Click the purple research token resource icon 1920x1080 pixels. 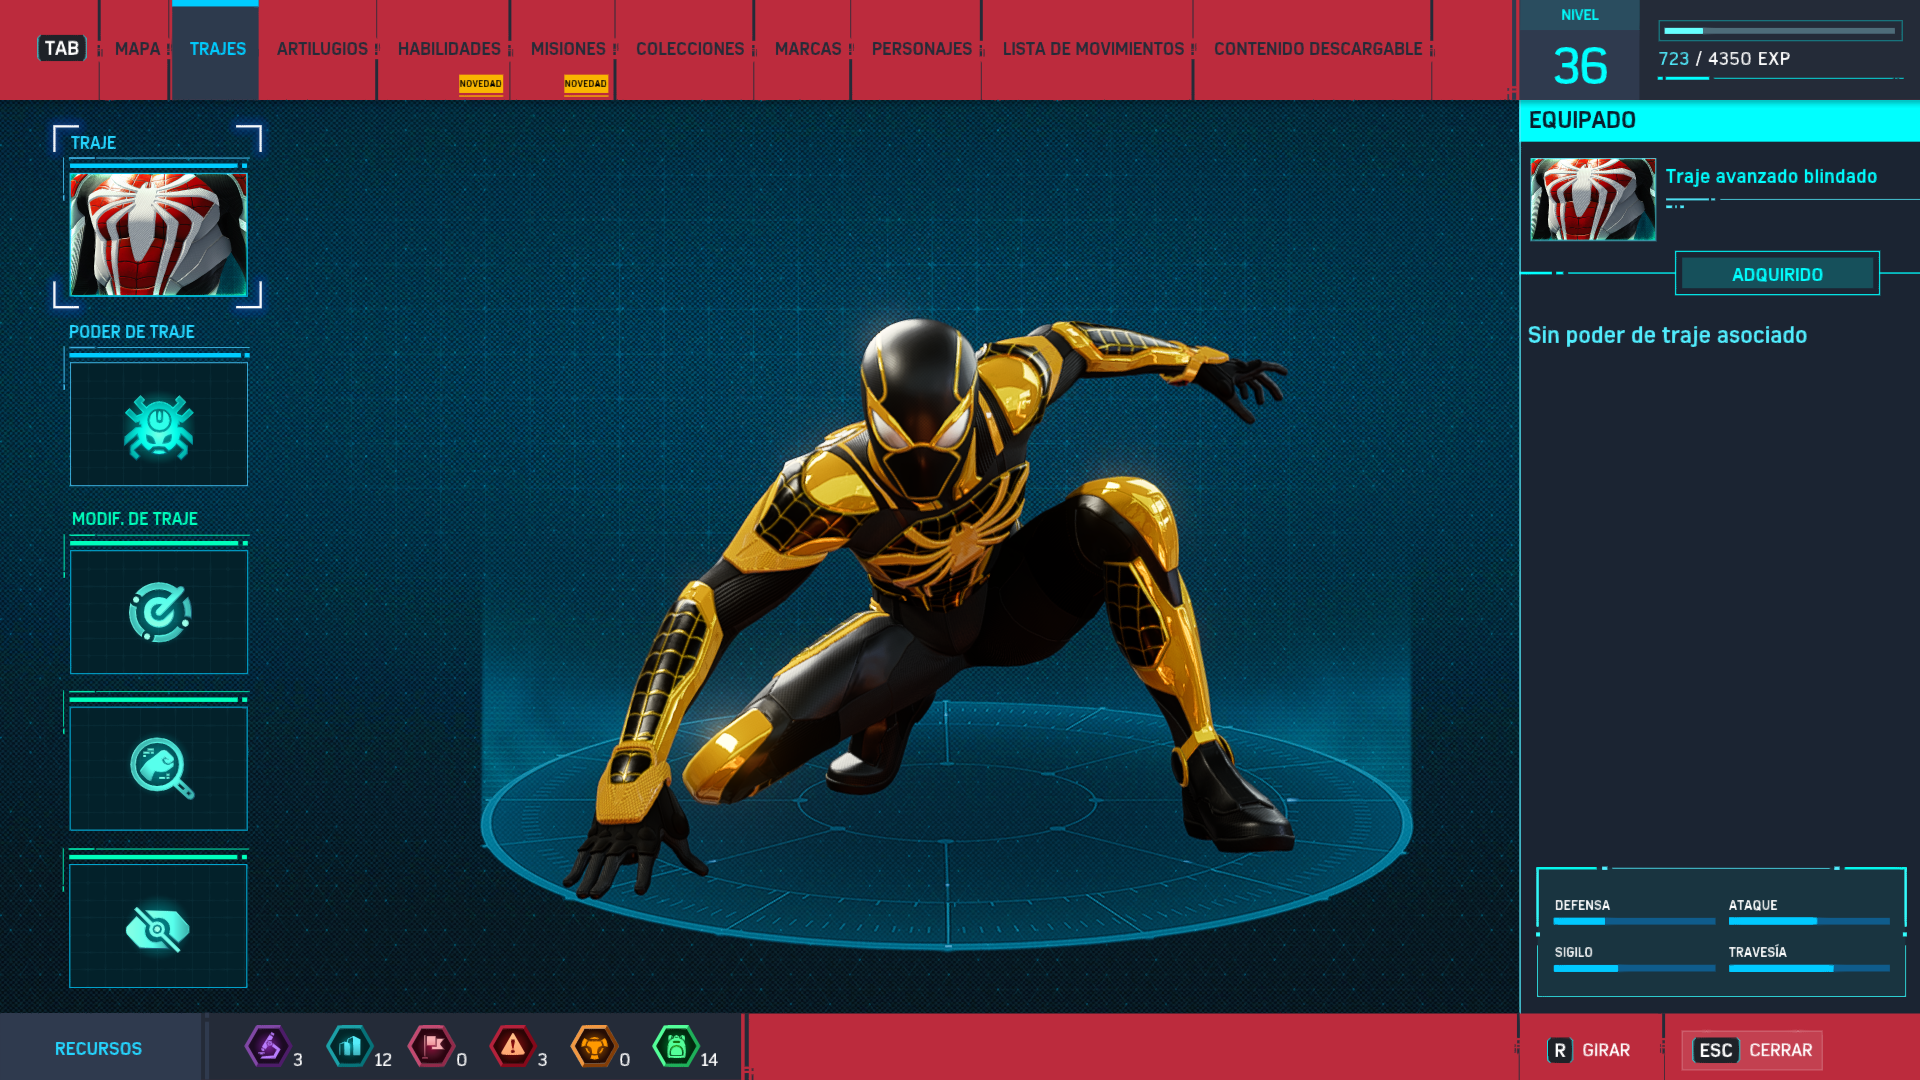coord(267,1047)
